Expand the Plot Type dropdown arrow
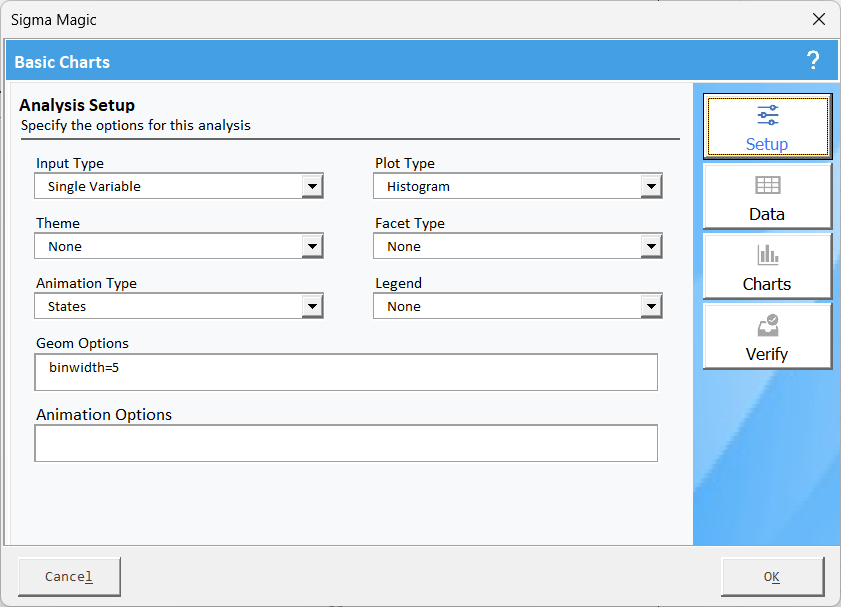 (651, 187)
